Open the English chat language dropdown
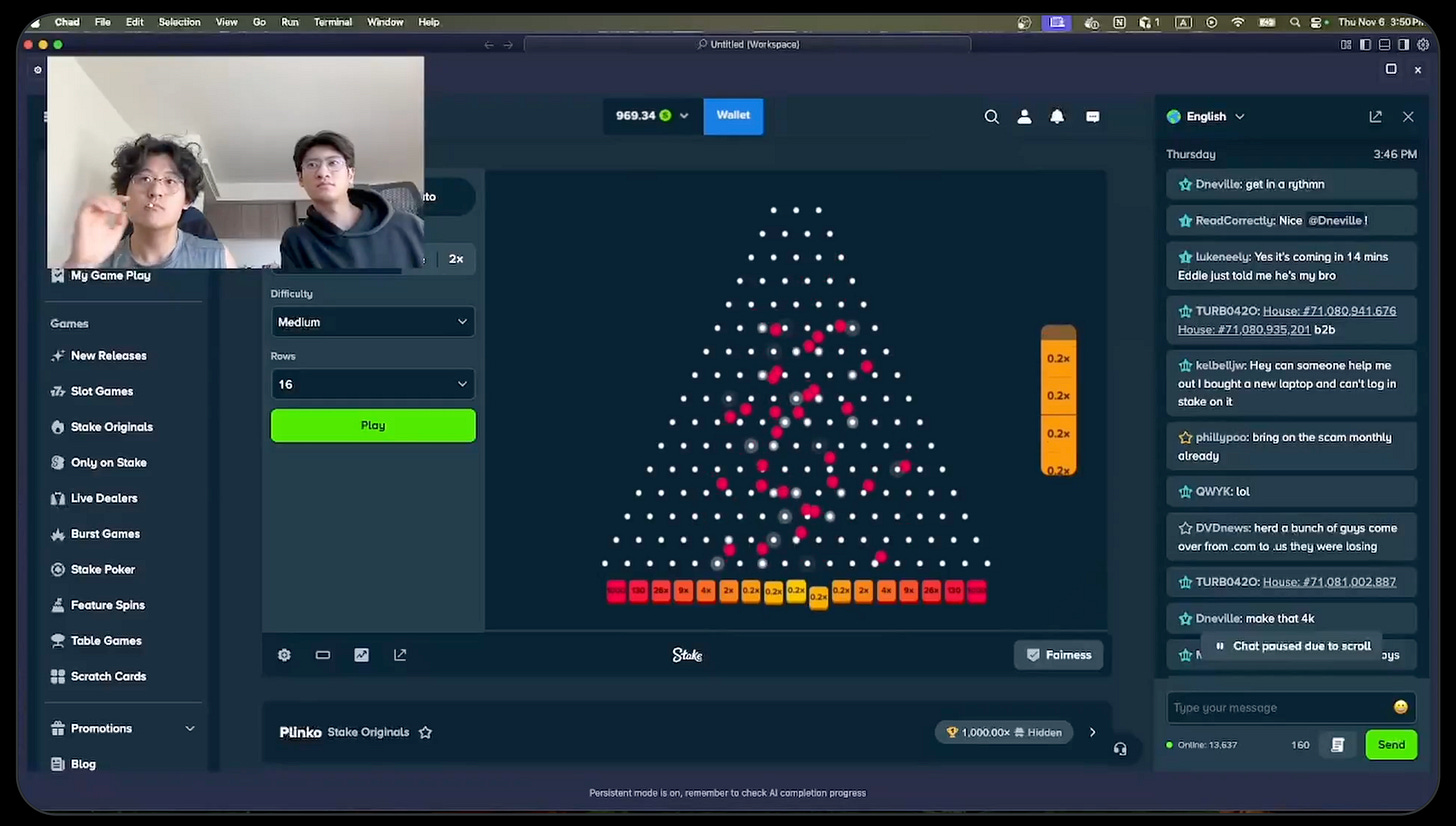 (x=1206, y=117)
